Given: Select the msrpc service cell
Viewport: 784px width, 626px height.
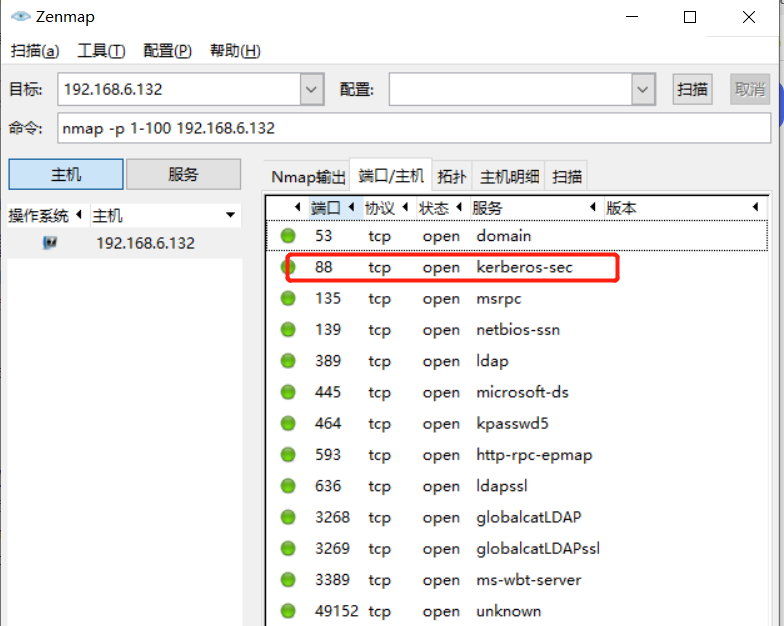Looking at the screenshot, I should [x=498, y=298].
